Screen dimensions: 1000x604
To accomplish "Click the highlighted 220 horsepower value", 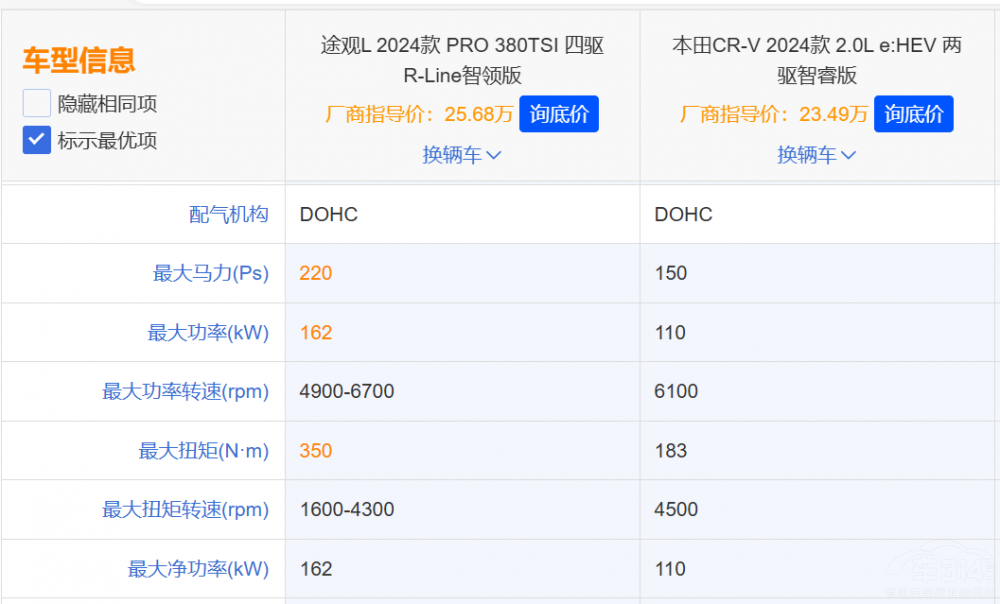I will click(315, 273).
